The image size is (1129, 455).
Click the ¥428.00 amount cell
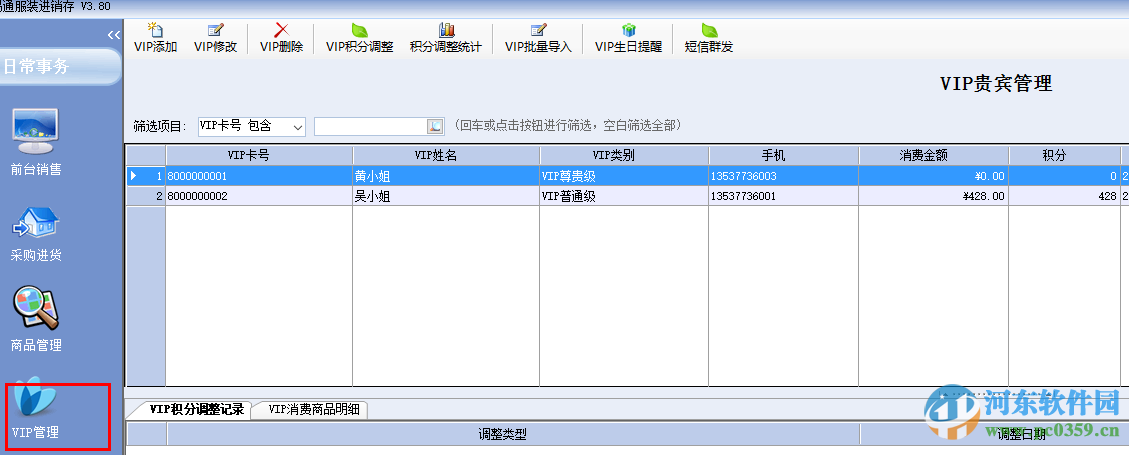(x=933, y=196)
